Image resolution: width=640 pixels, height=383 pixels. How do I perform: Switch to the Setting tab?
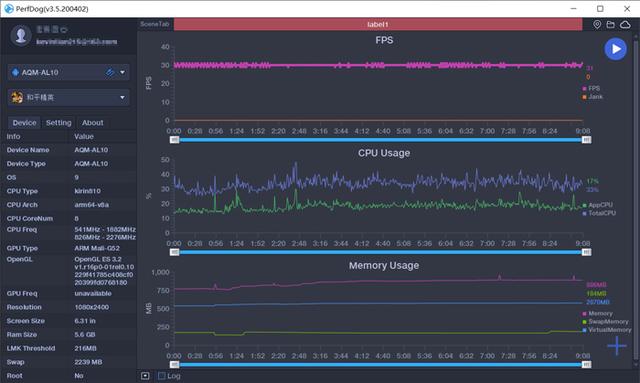[58, 122]
